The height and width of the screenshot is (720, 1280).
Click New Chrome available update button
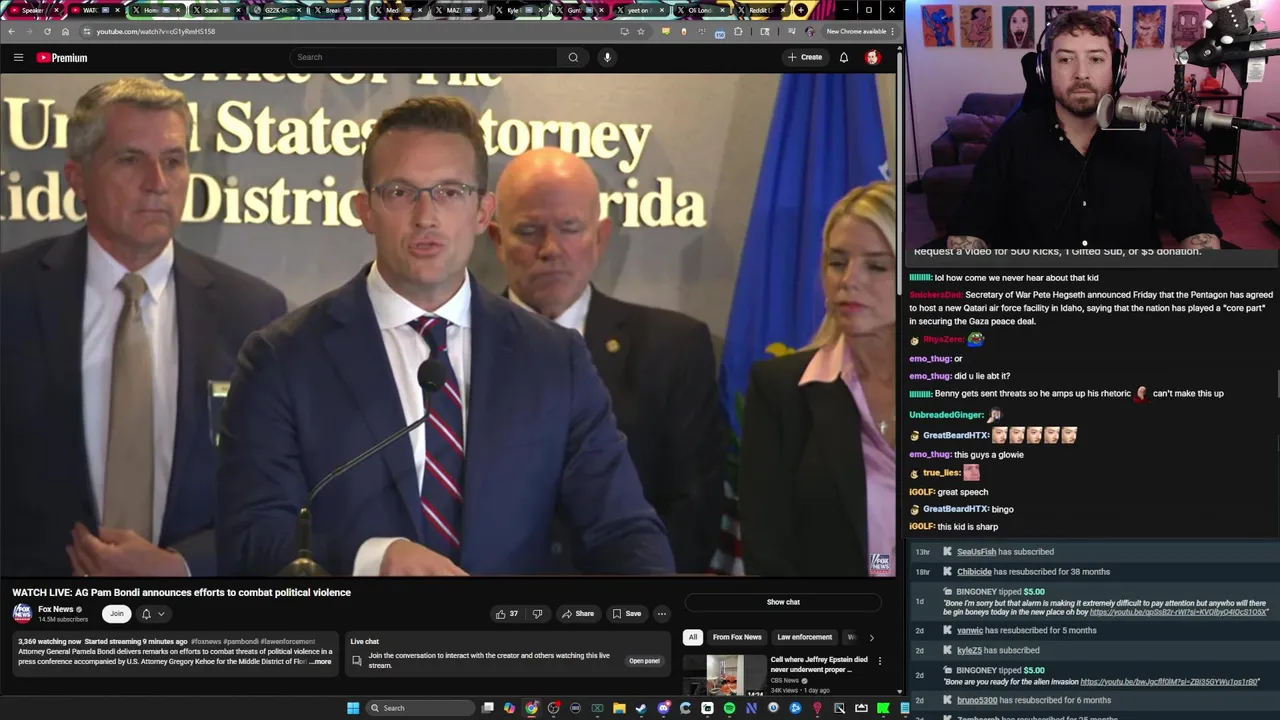tap(860, 31)
